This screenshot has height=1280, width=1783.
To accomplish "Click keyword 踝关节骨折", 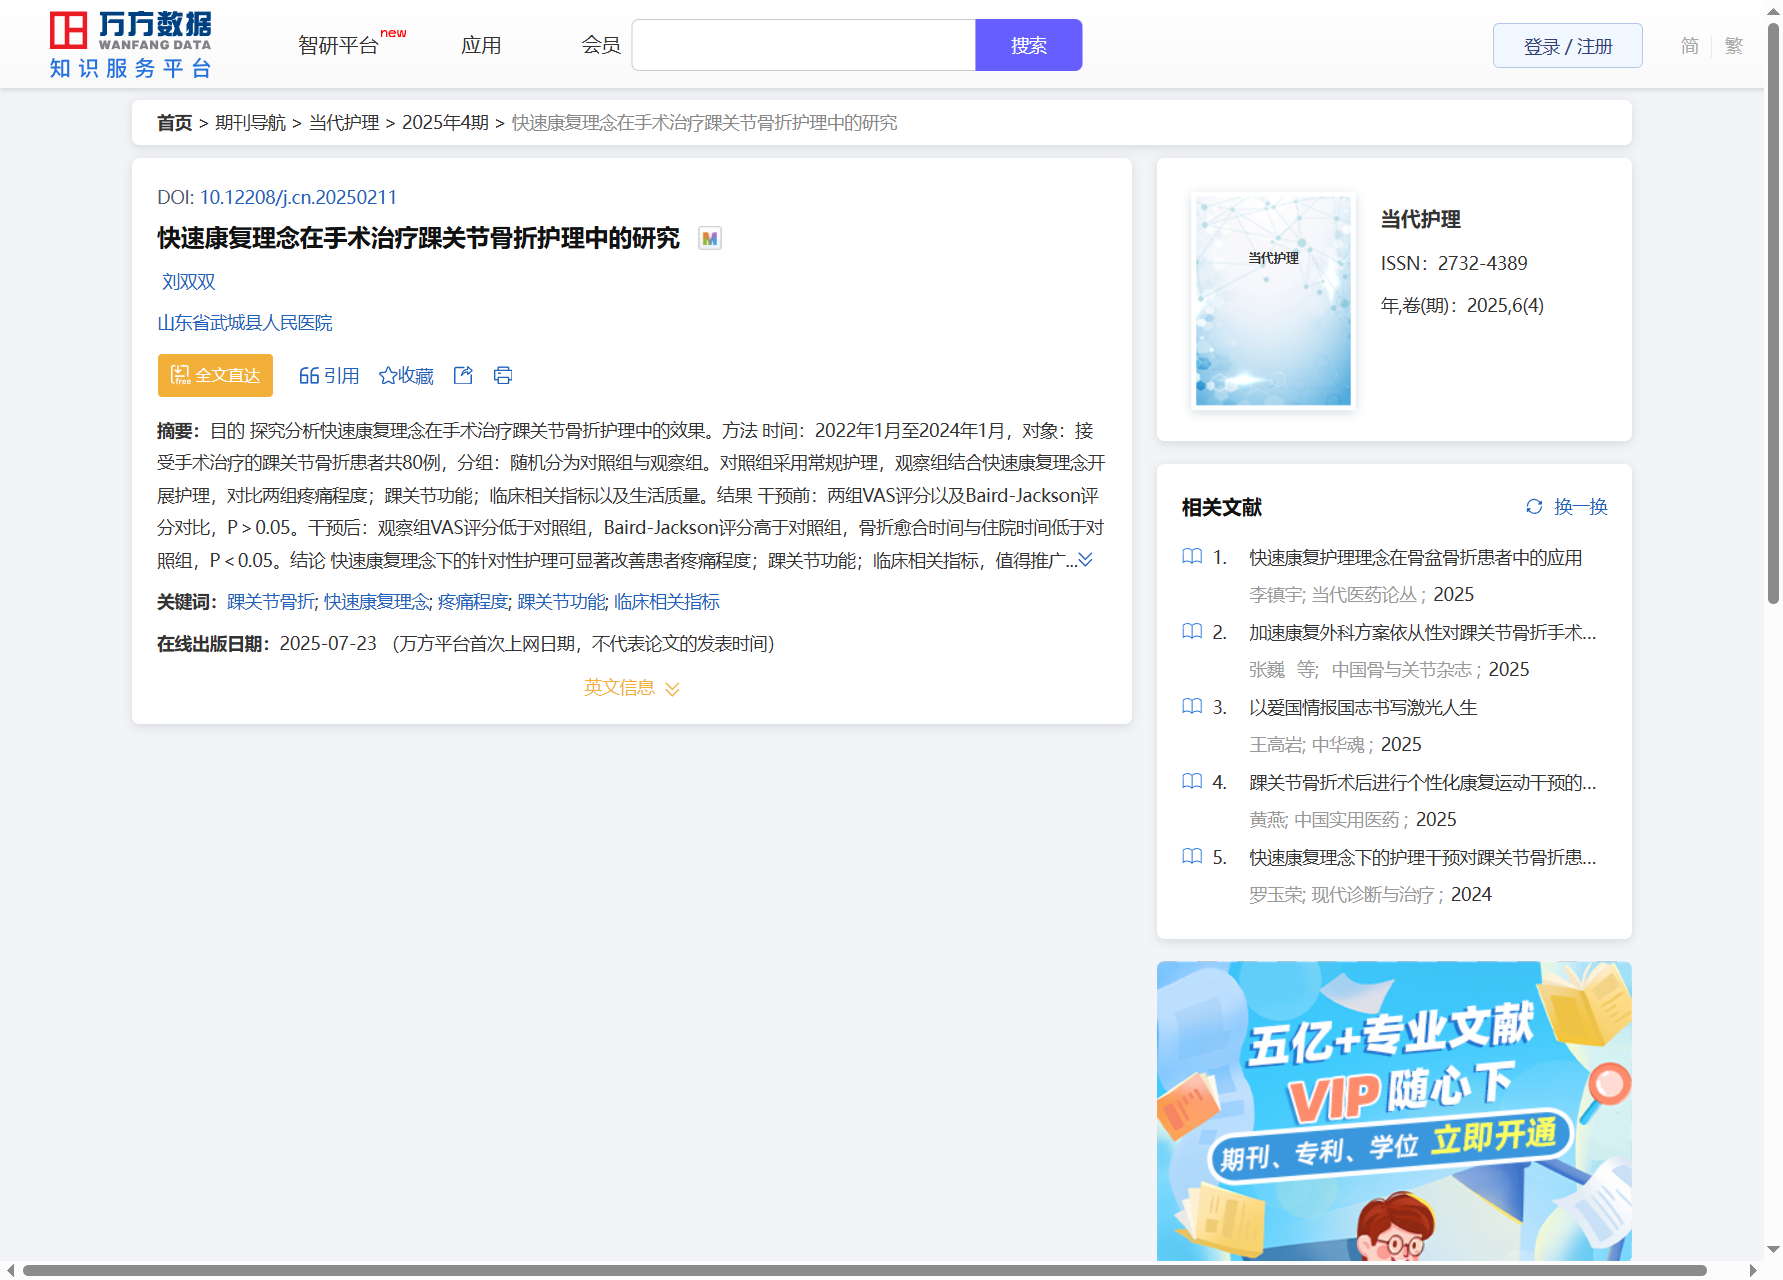I will (271, 602).
